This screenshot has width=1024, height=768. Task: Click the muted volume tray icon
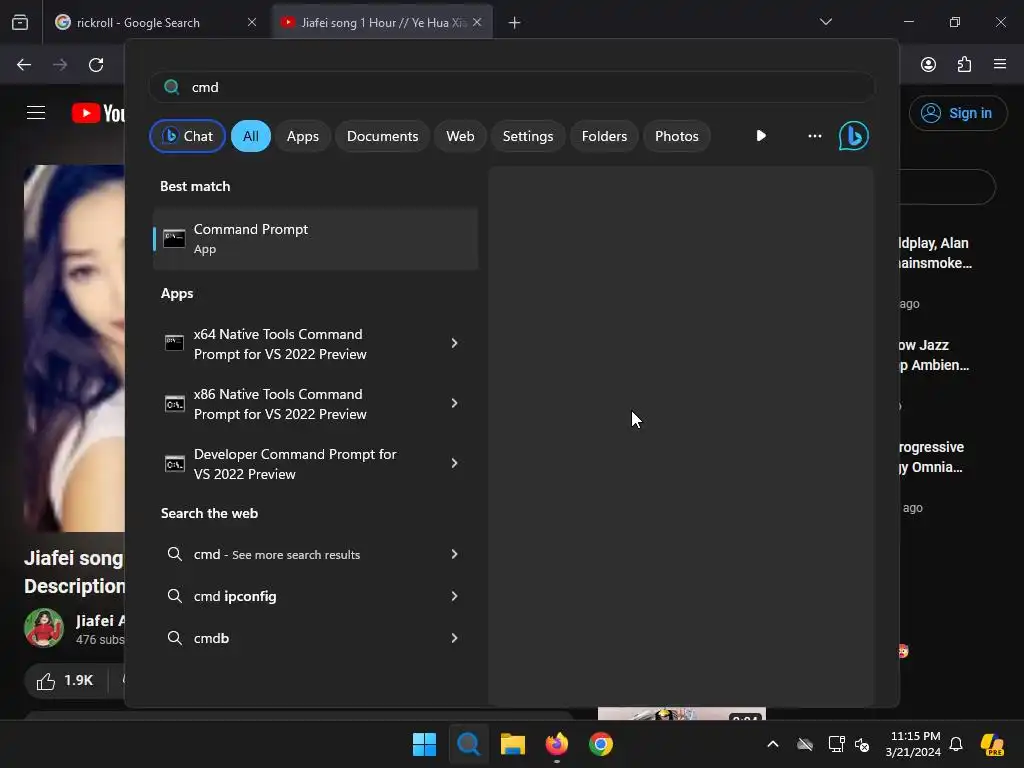click(862, 744)
